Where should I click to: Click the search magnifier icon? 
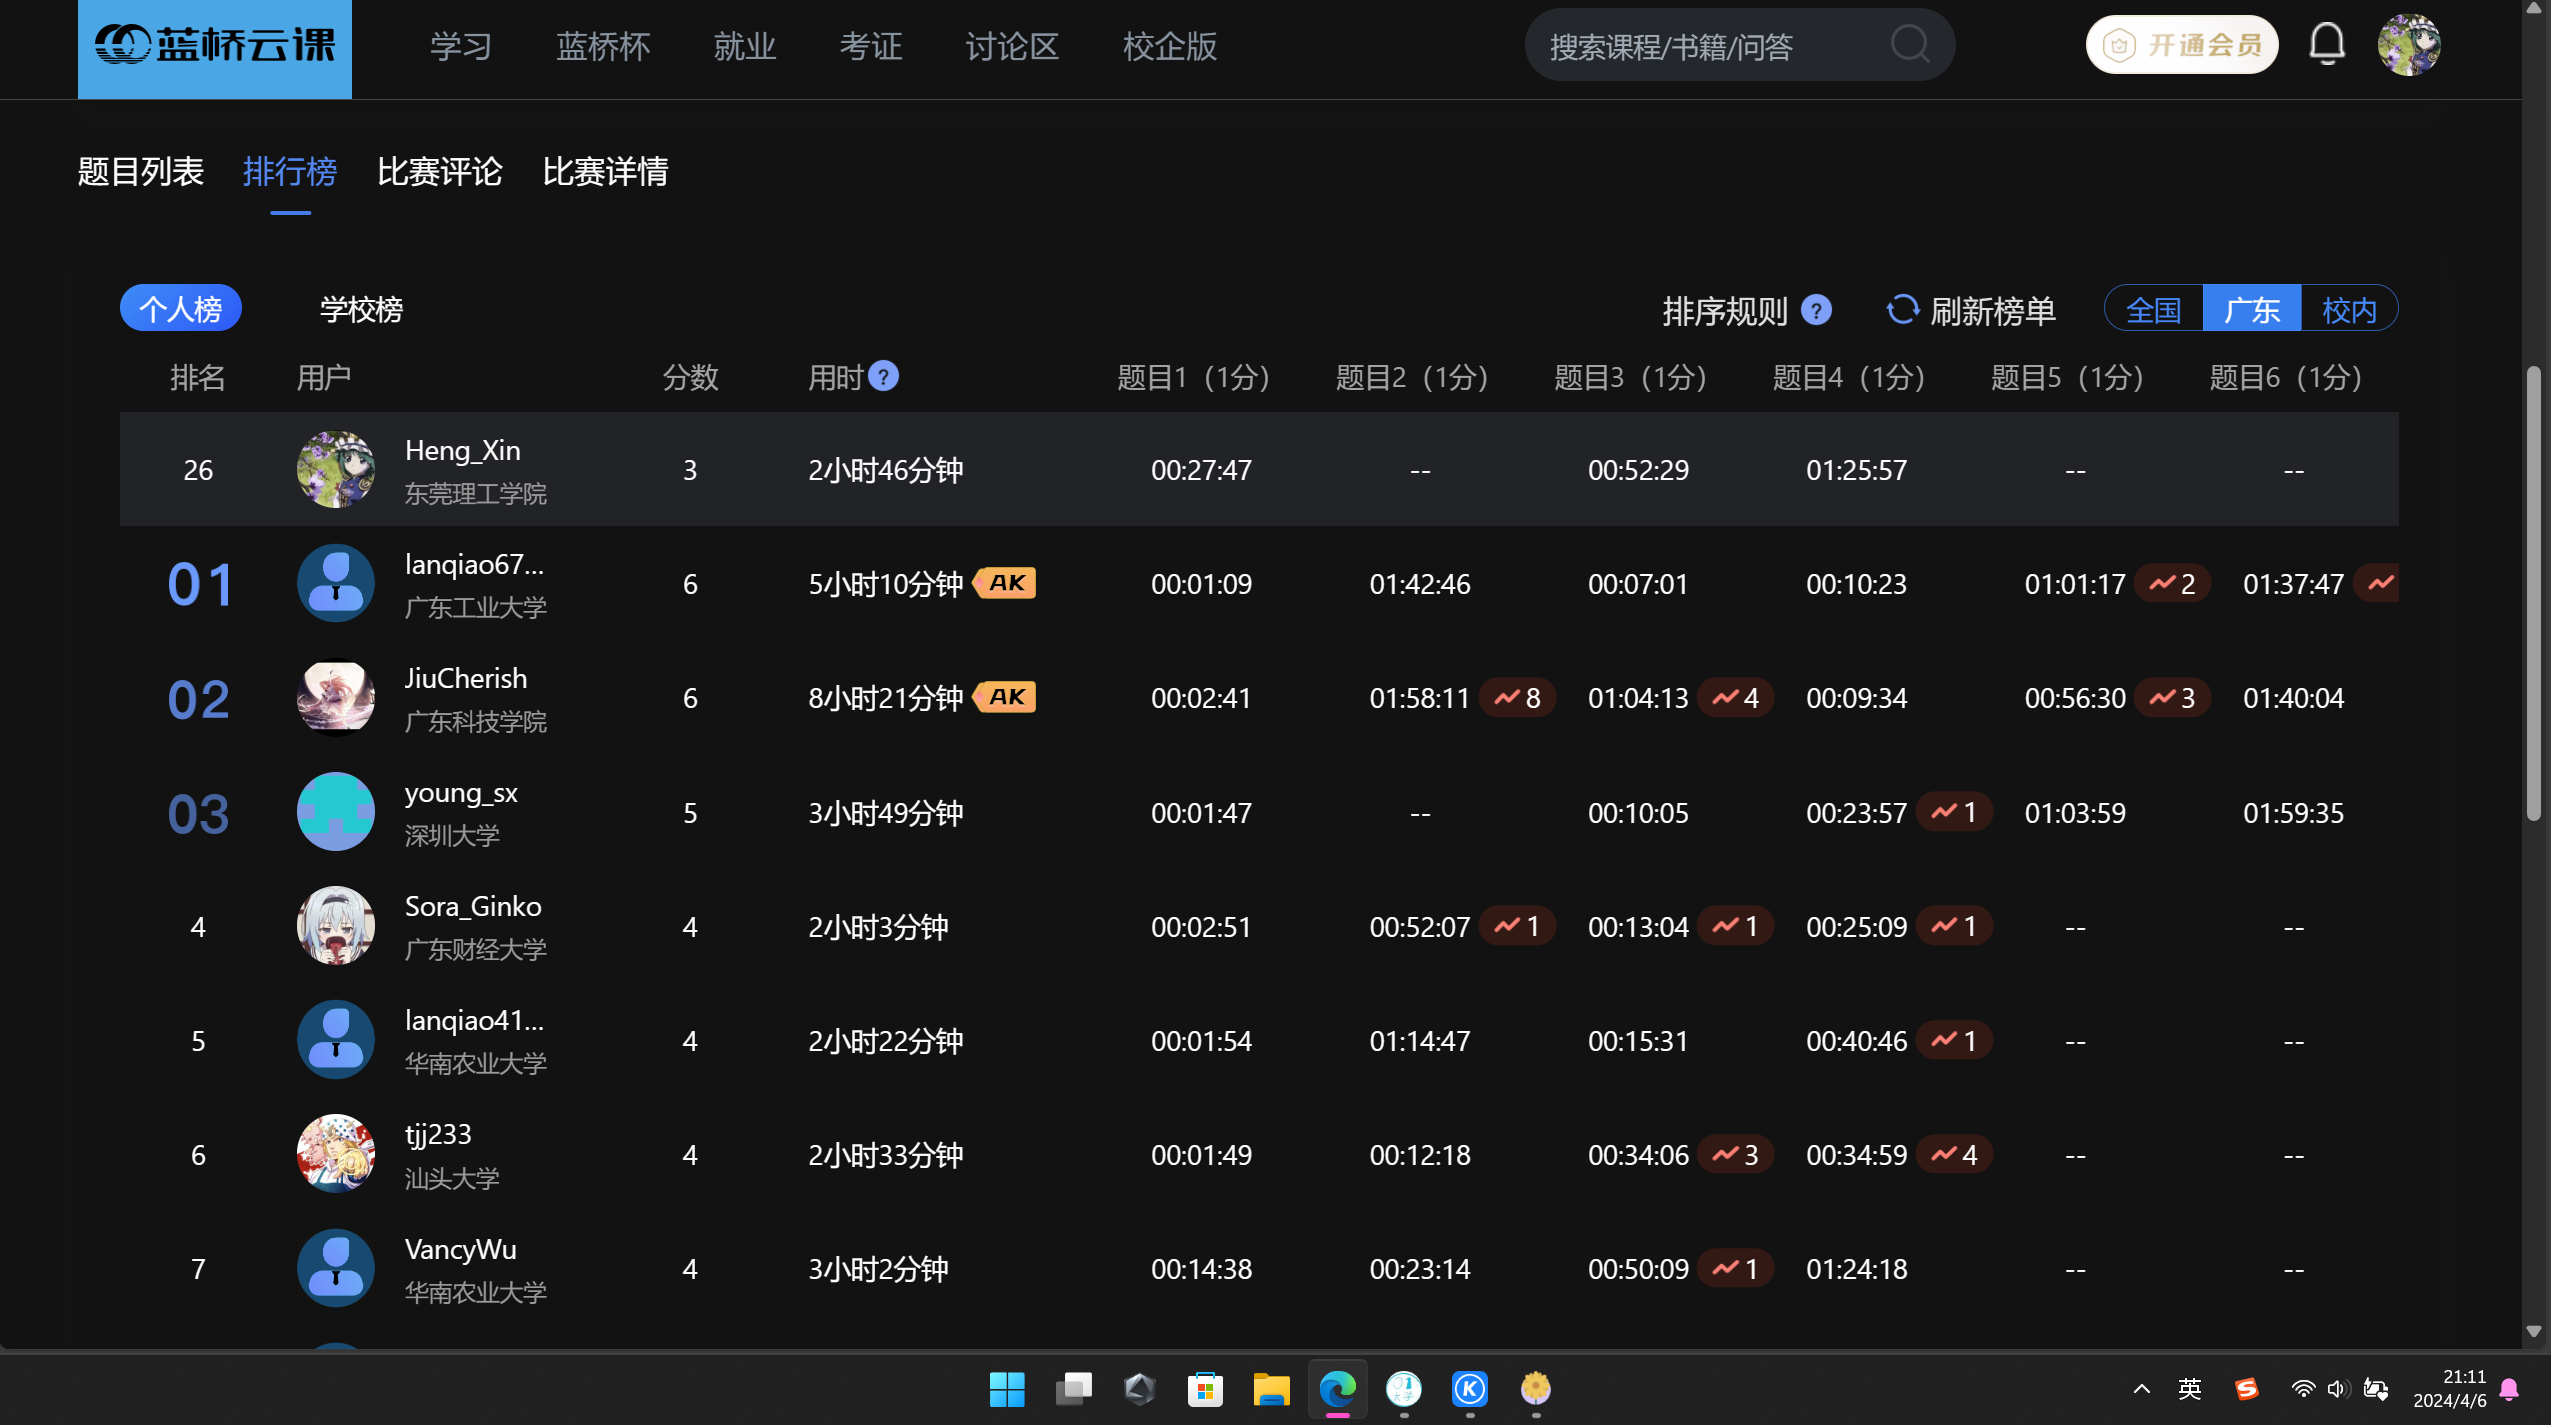1909,45
